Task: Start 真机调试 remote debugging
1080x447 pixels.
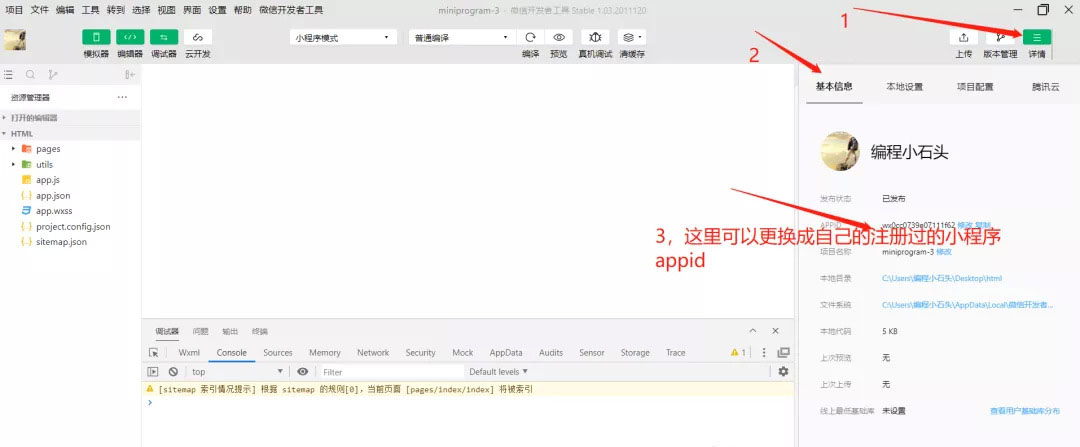Action: tap(595, 37)
